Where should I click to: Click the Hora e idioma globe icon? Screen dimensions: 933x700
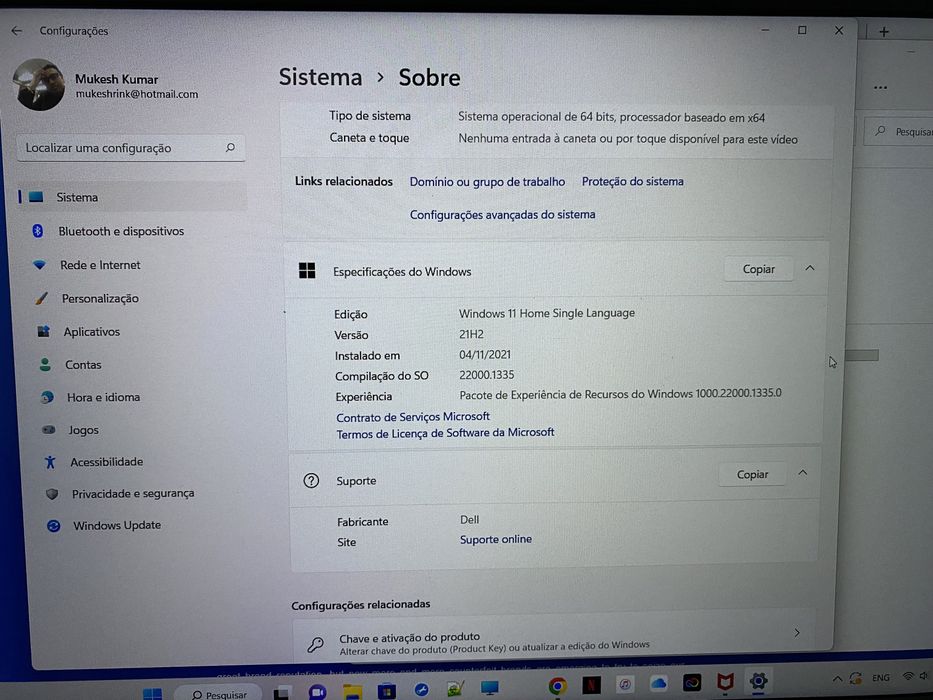pyautogui.click(x=48, y=397)
